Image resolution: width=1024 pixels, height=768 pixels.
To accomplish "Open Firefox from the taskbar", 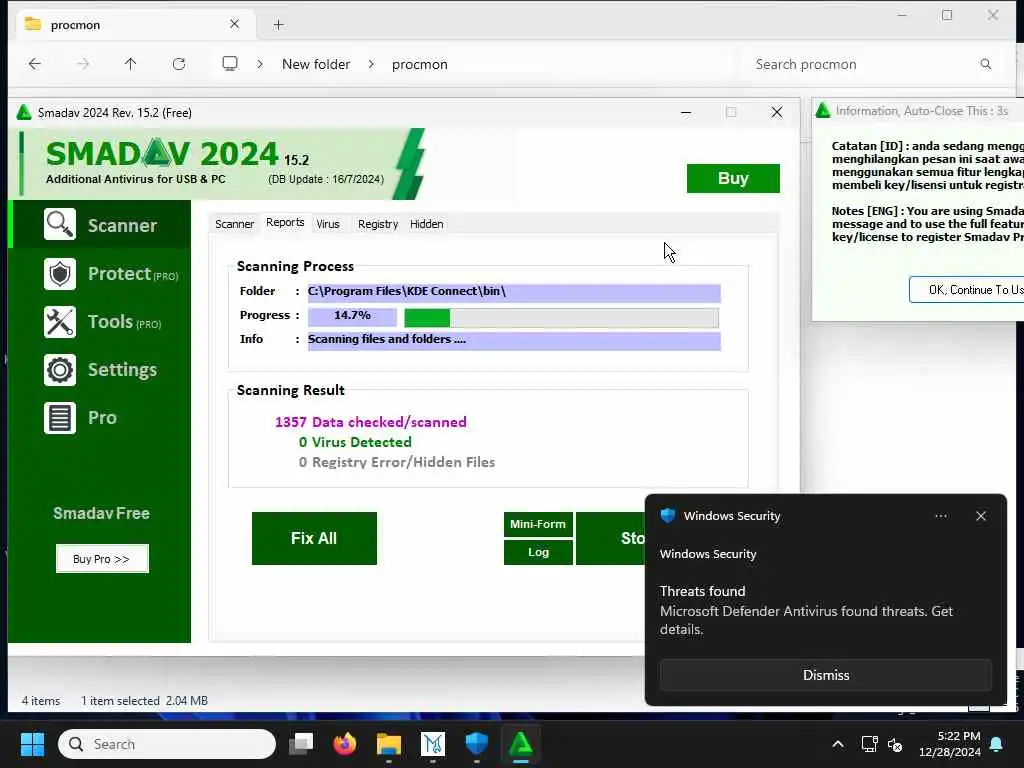I will point(345,744).
